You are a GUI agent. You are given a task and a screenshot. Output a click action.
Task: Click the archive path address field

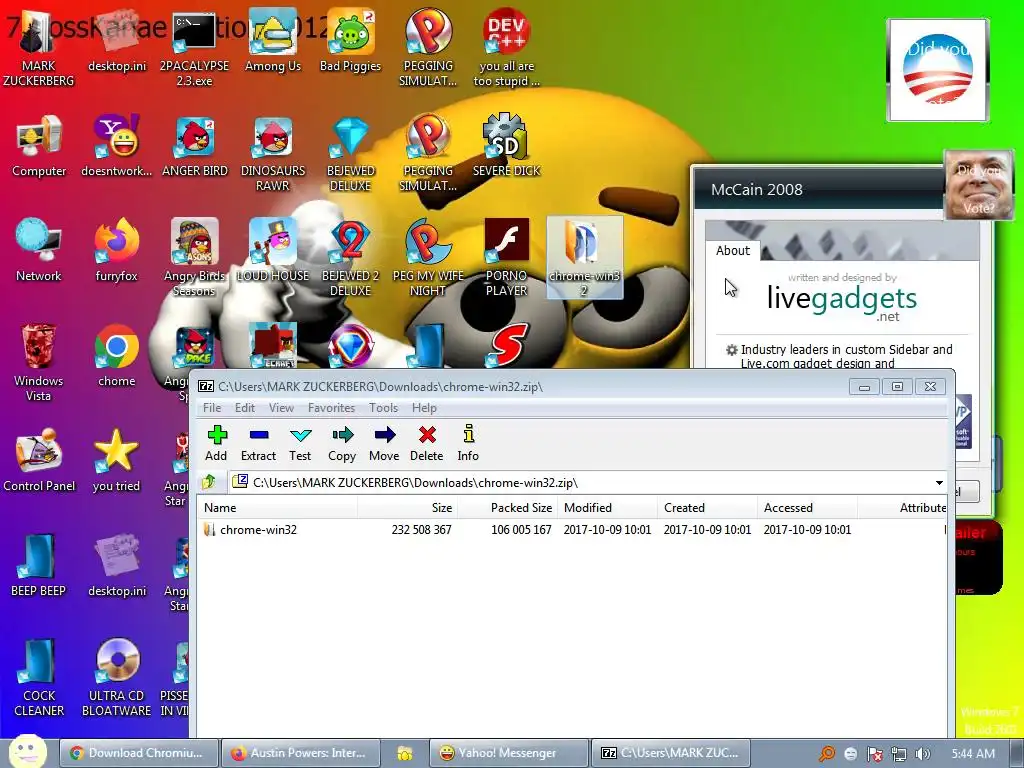tap(581, 483)
